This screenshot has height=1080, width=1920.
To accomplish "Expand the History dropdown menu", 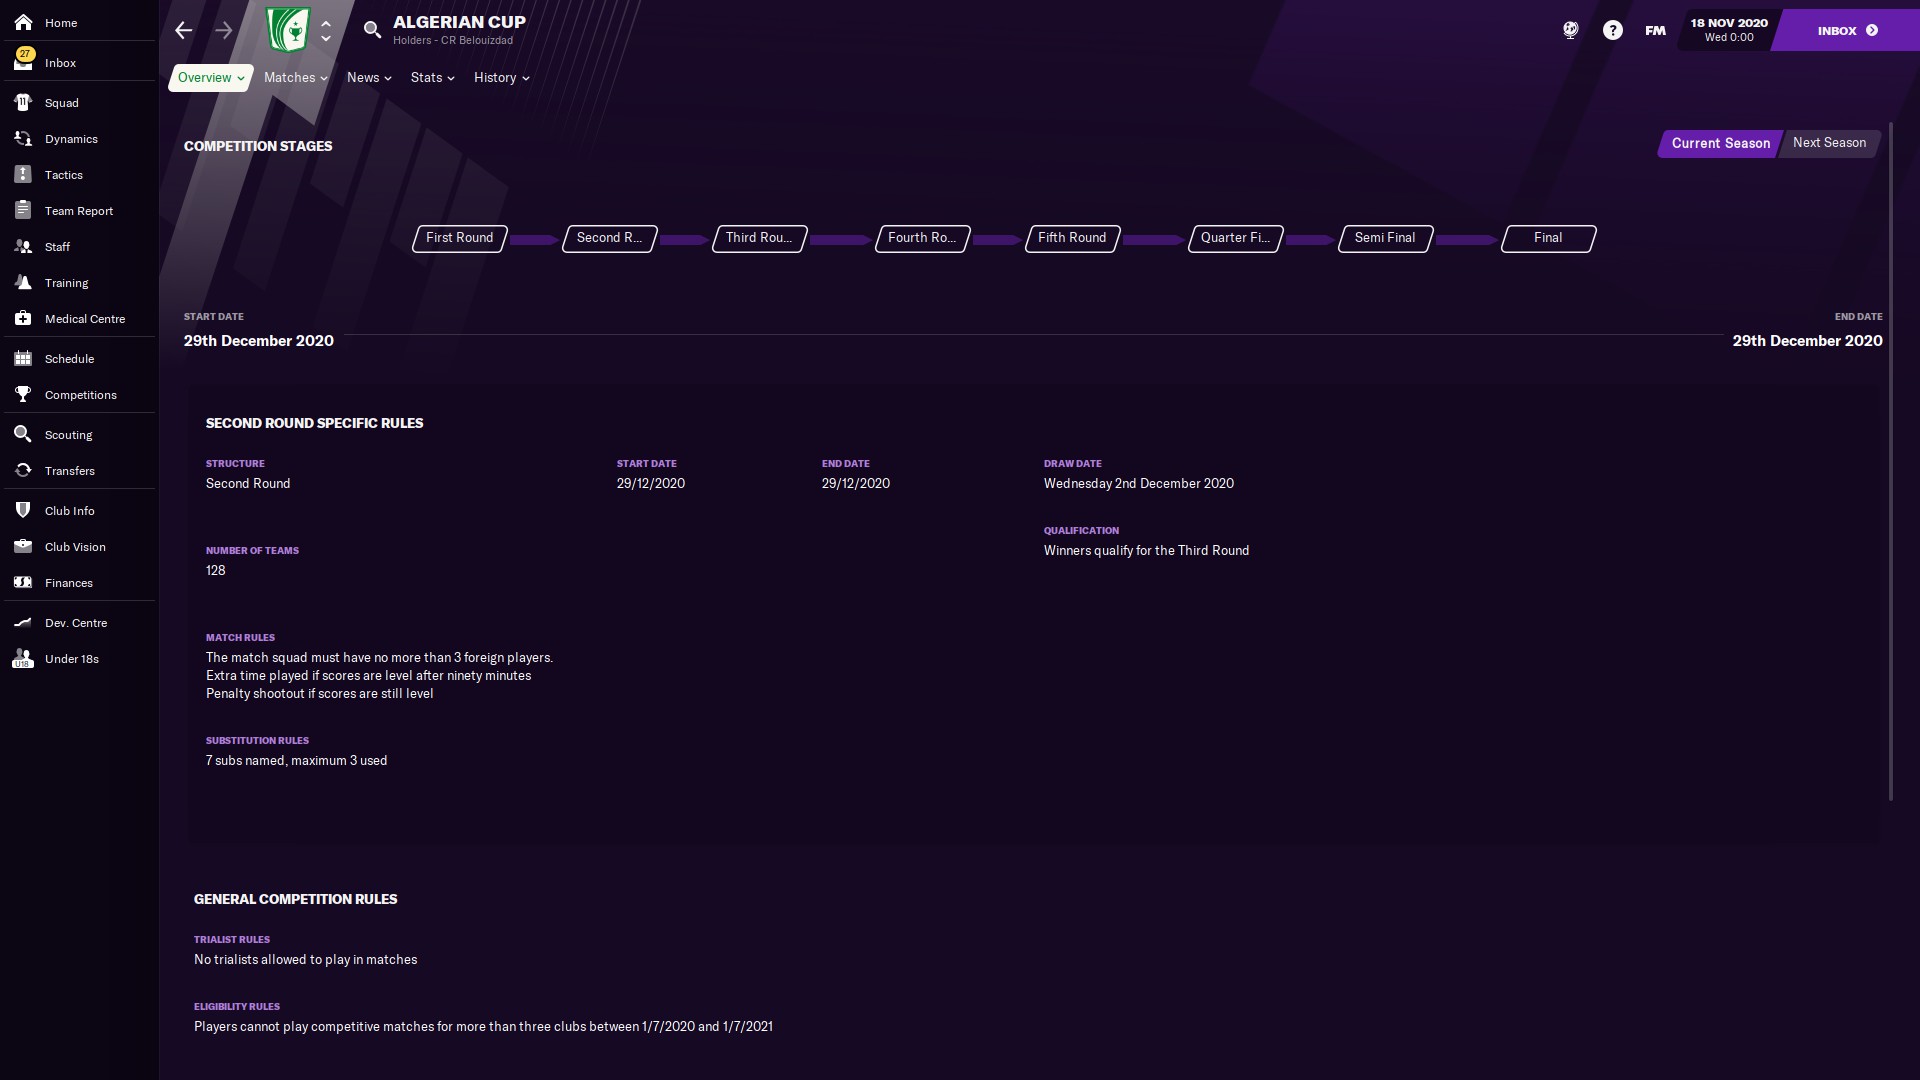I will (x=501, y=78).
